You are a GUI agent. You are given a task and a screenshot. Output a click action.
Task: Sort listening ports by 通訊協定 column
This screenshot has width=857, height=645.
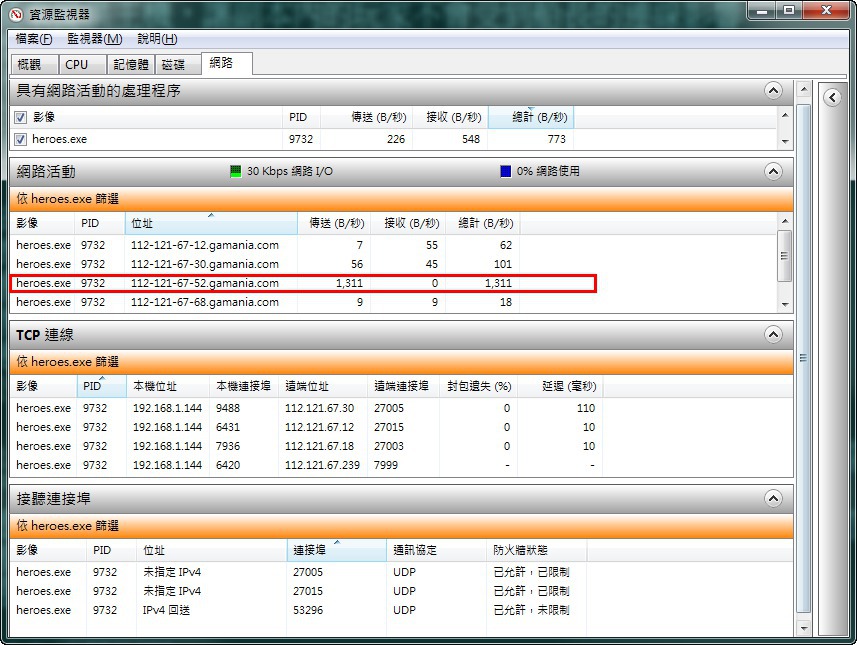click(436, 550)
